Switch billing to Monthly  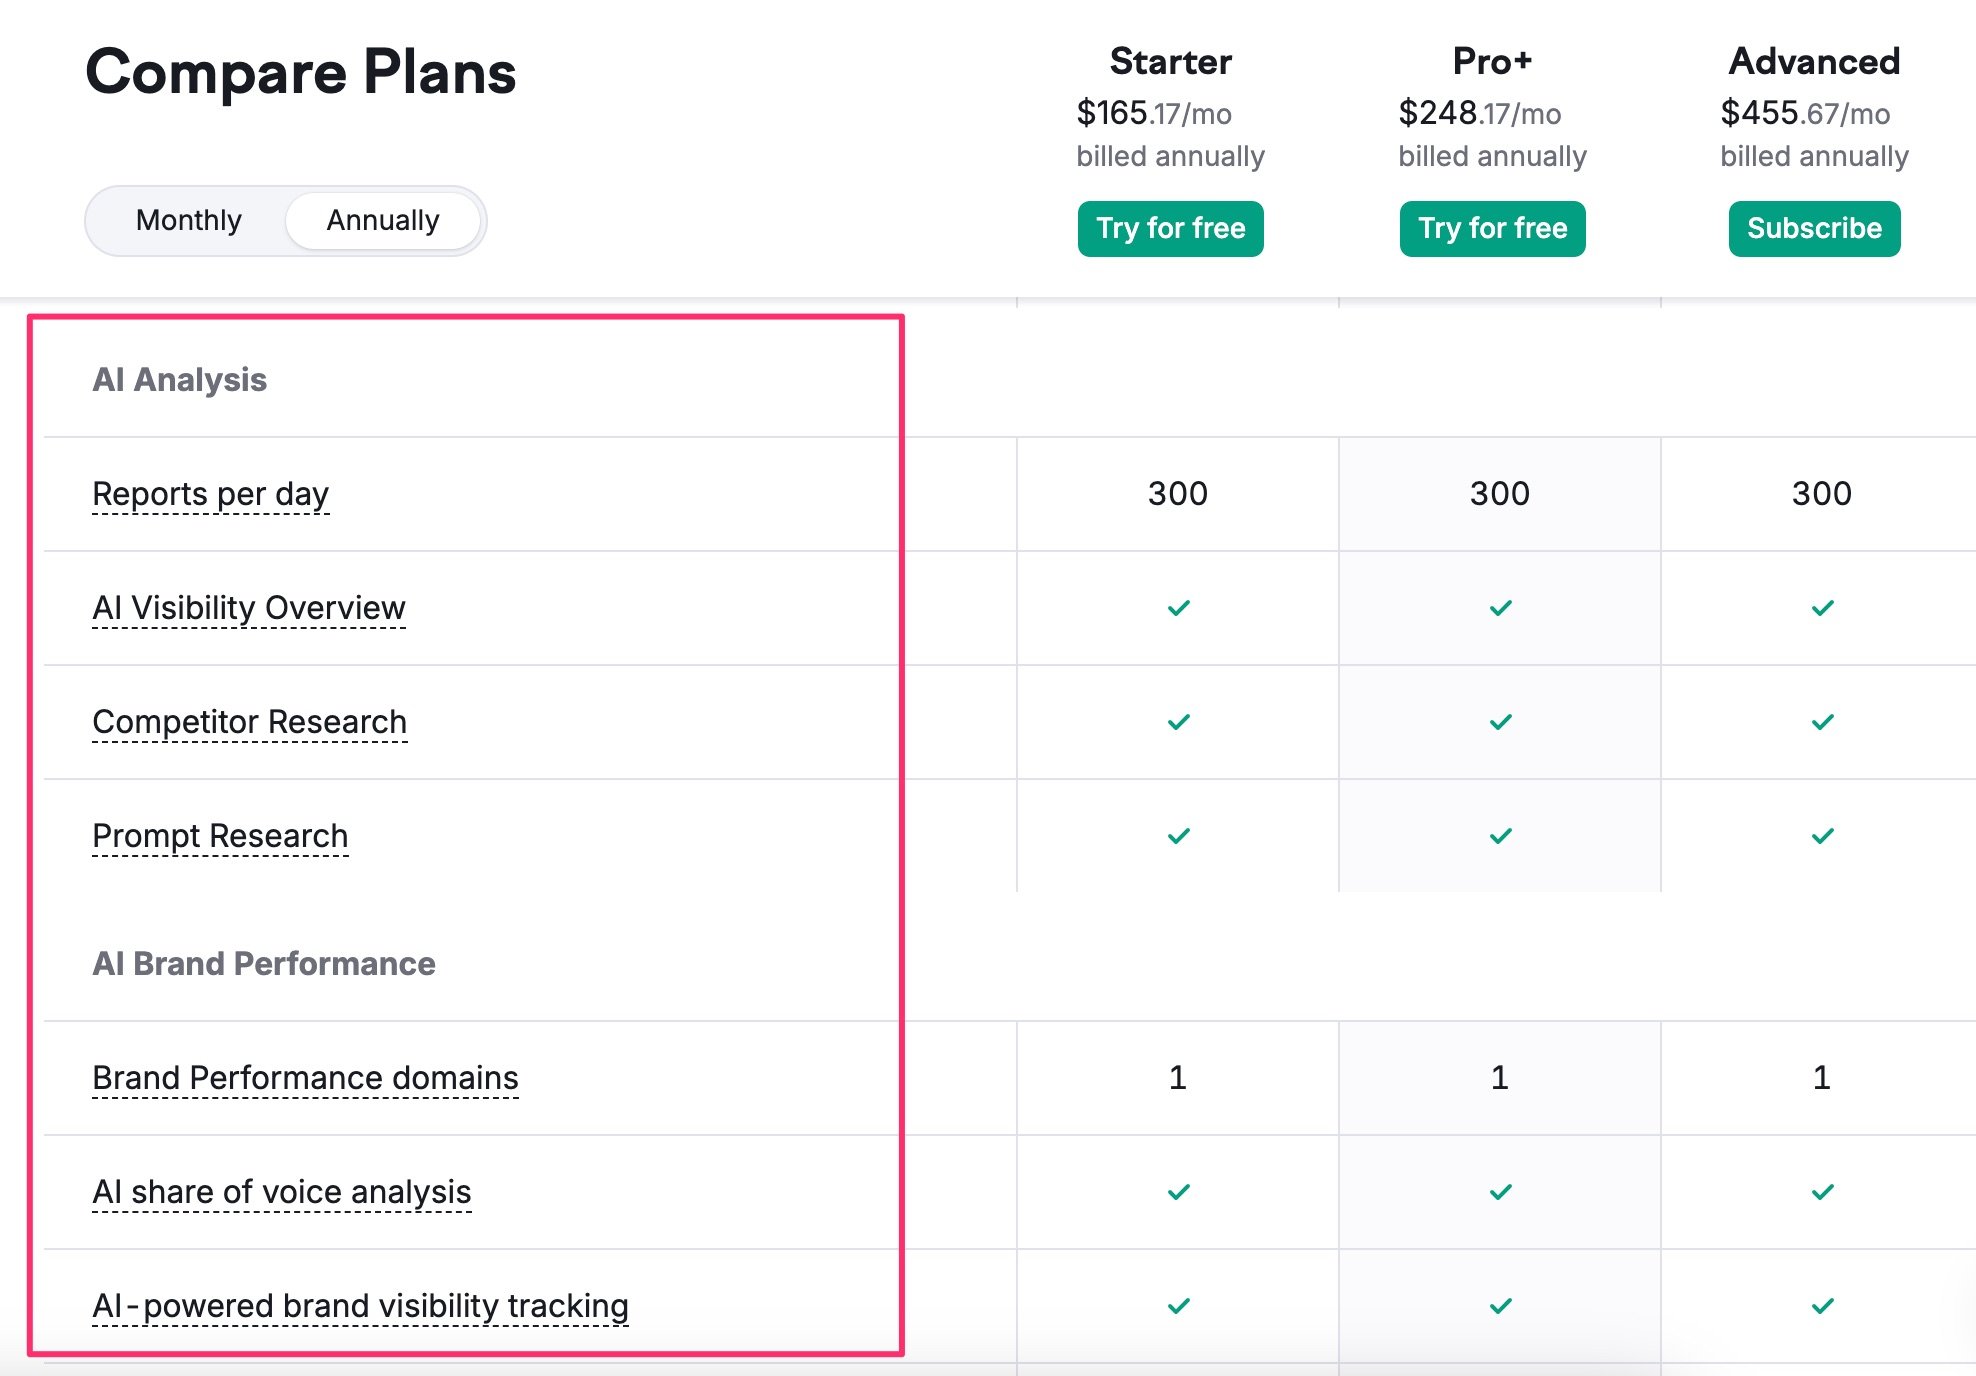(189, 220)
